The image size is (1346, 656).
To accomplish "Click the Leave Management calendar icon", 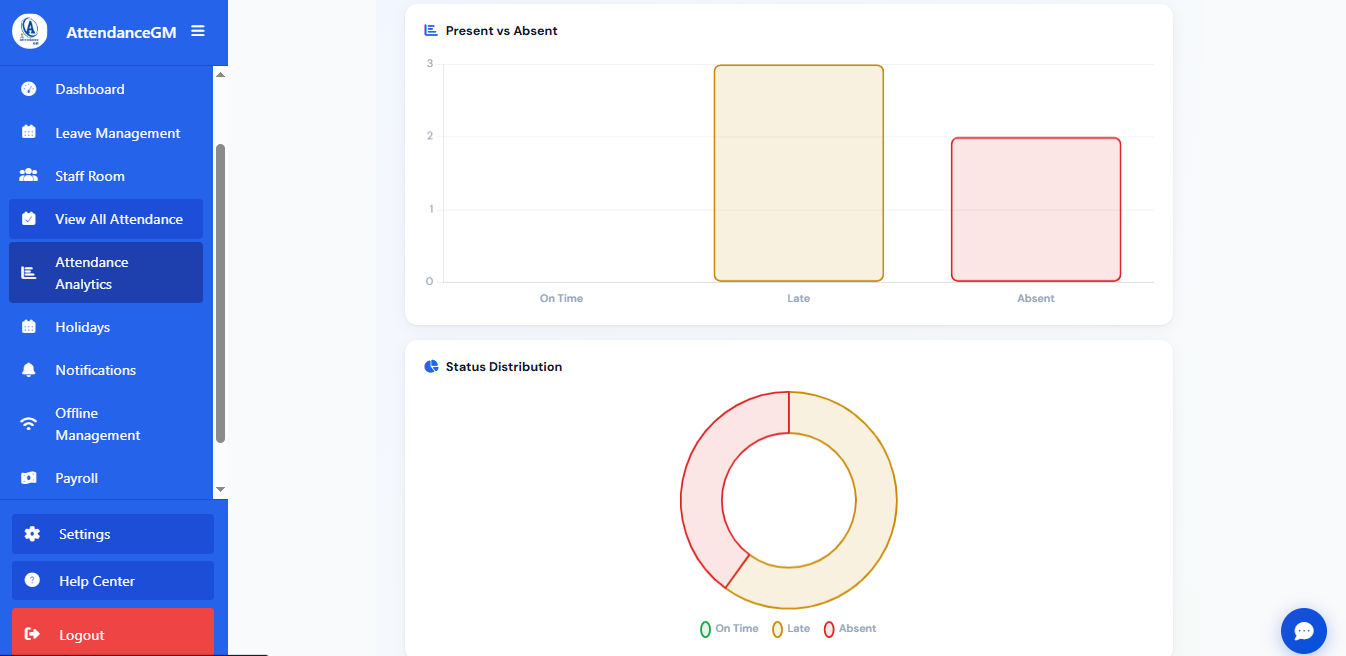I will pyautogui.click(x=29, y=132).
